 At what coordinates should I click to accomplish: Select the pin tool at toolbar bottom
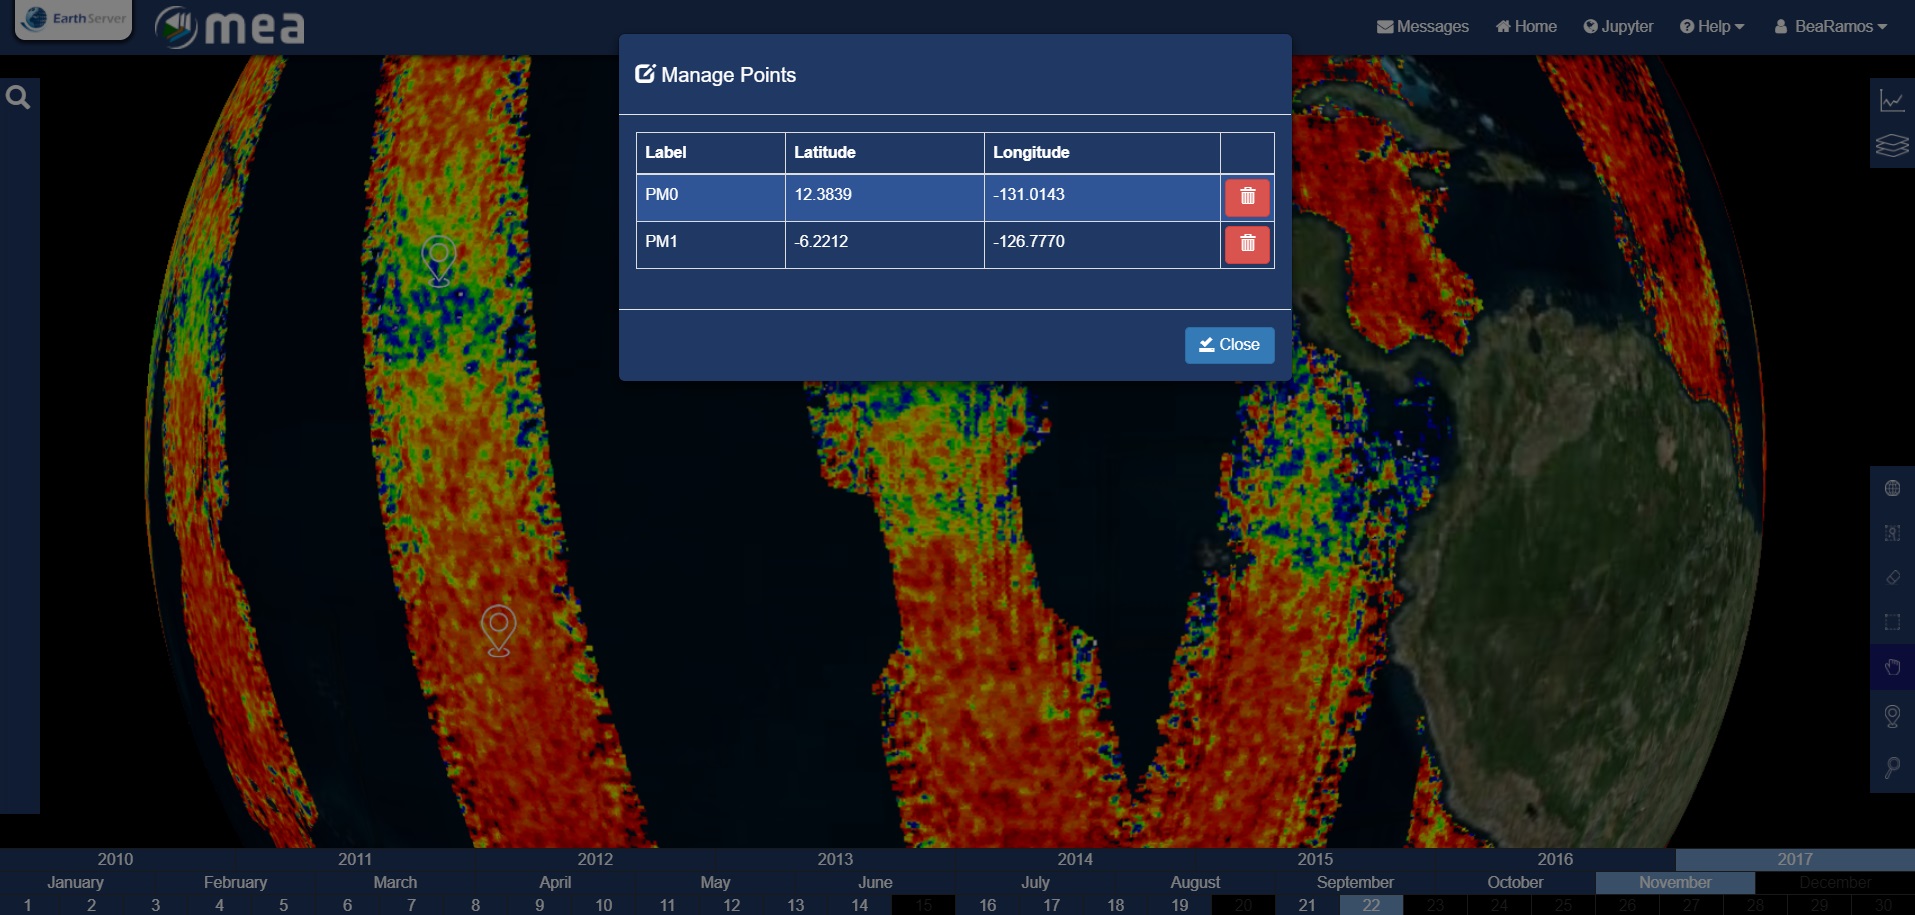(1892, 767)
